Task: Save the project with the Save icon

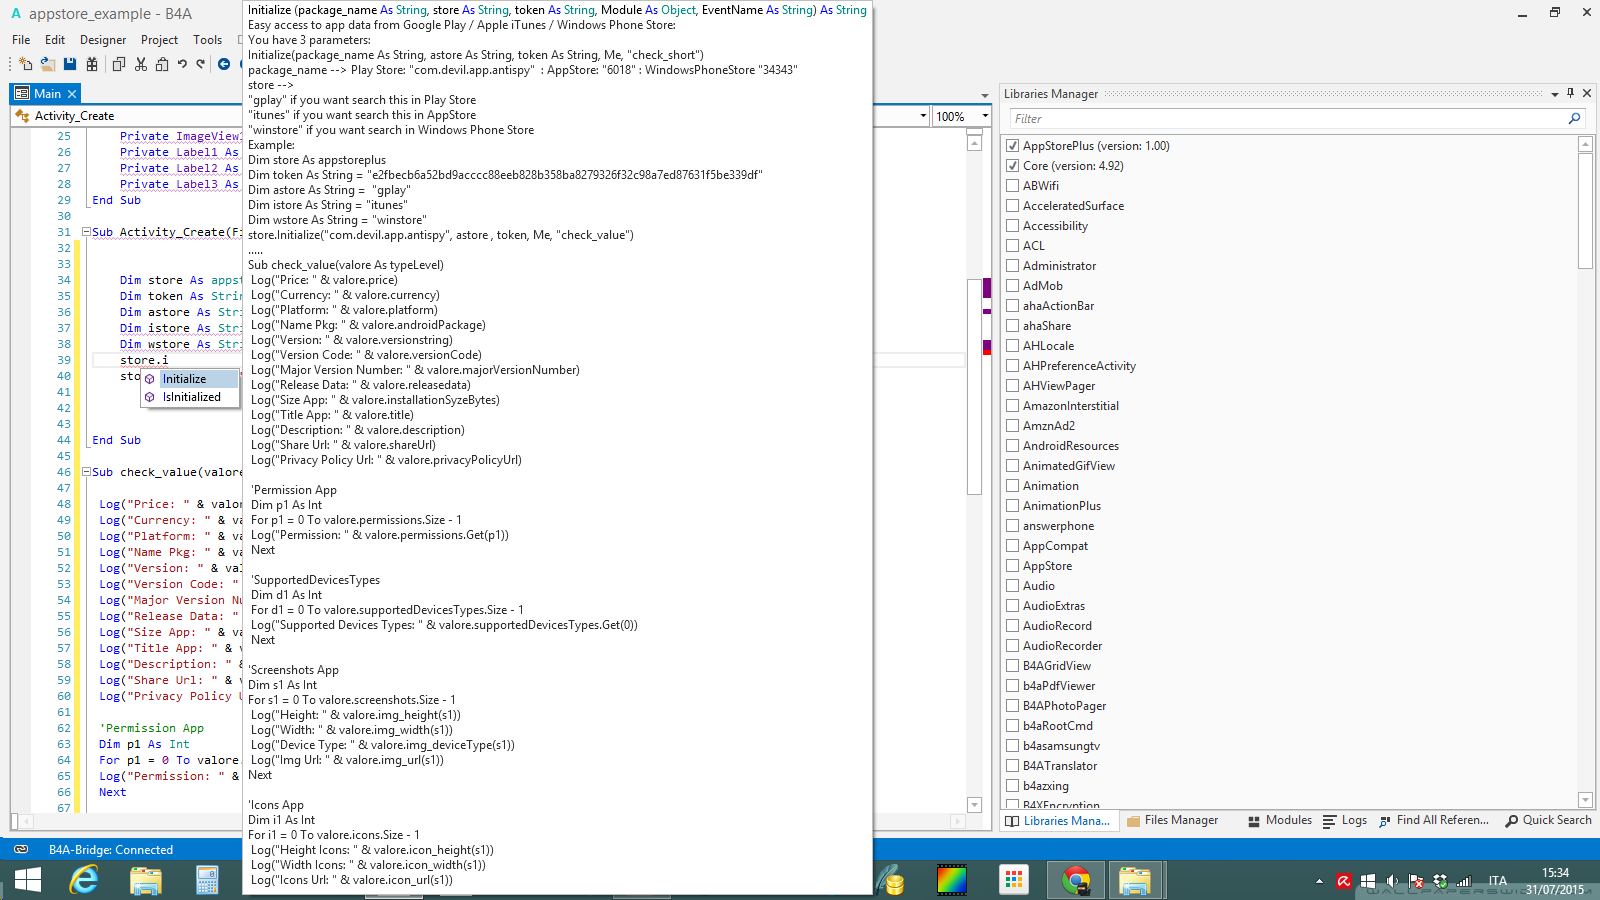Action: click(70, 63)
